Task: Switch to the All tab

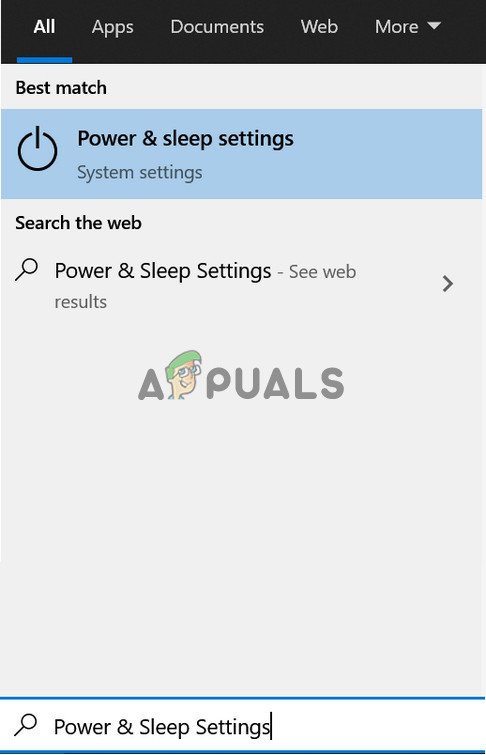Action: click(x=44, y=27)
